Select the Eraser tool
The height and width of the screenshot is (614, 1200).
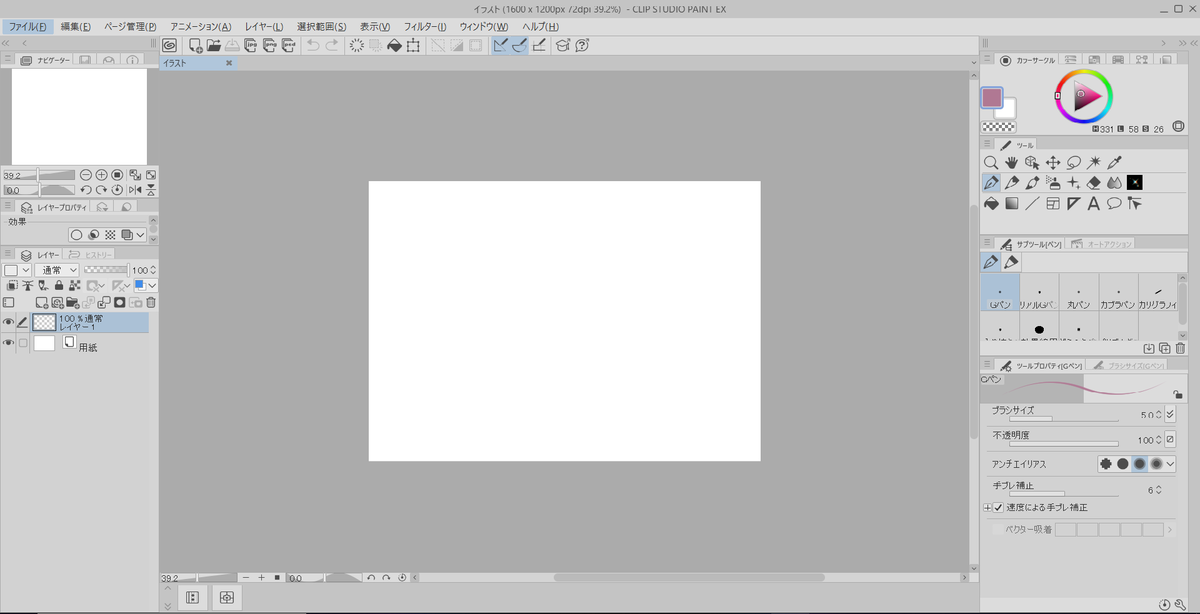point(1094,183)
